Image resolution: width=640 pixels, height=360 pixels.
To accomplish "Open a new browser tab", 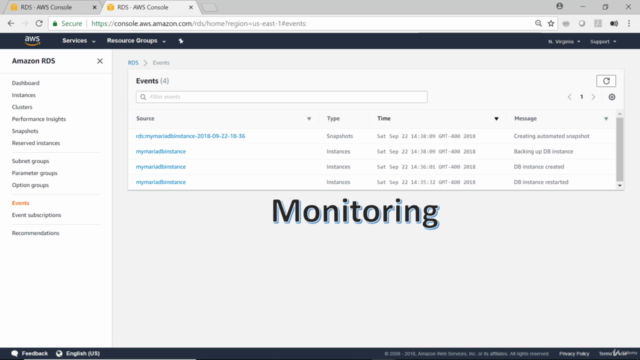I will pos(210,8).
